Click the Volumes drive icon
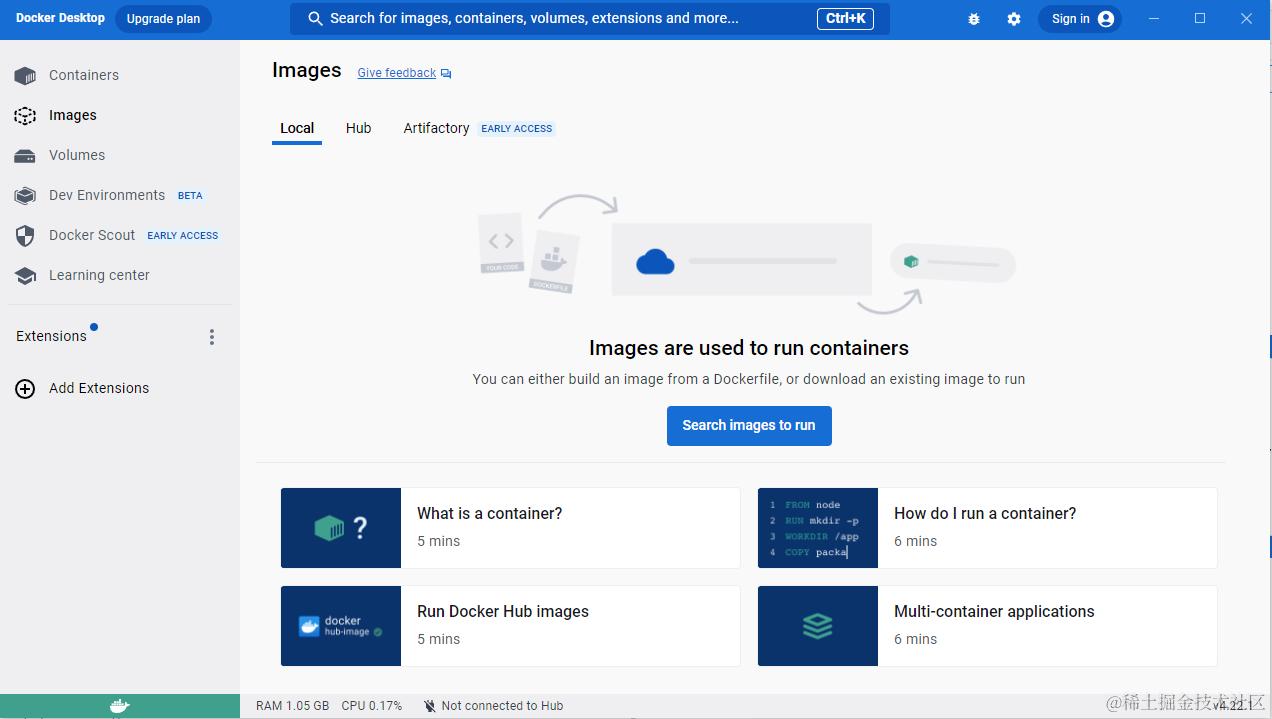This screenshot has width=1272, height=719. [x=25, y=156]
